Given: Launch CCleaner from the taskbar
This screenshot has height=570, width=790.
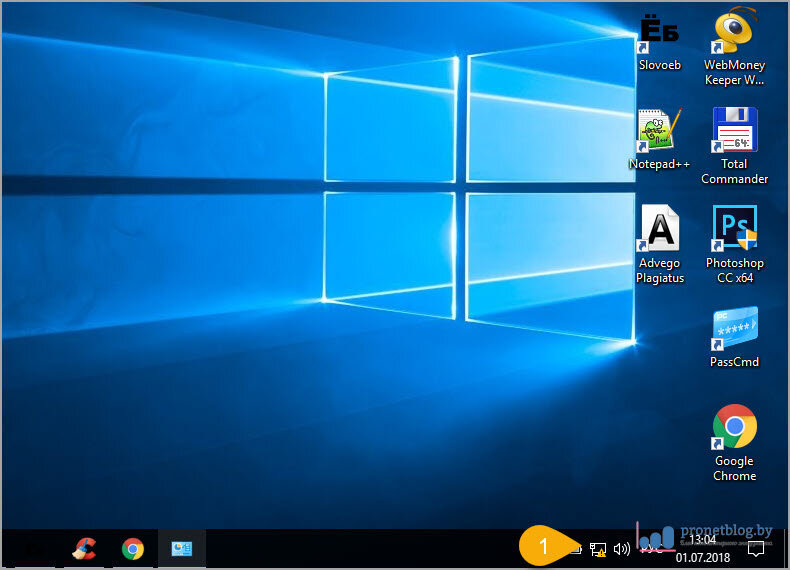Looking at the screenshot, I should (84, 549).
